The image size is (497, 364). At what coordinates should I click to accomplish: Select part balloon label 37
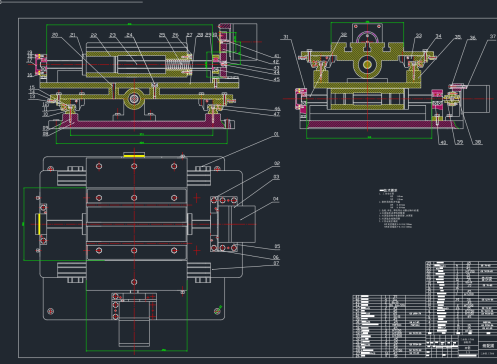click(x=493, y=36)
